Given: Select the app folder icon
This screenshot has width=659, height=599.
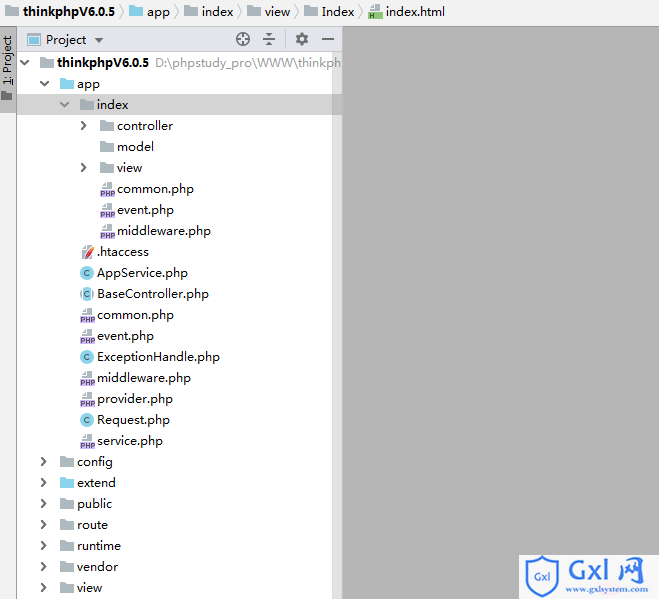Looking at the screenshot, I should coord(66,84).
